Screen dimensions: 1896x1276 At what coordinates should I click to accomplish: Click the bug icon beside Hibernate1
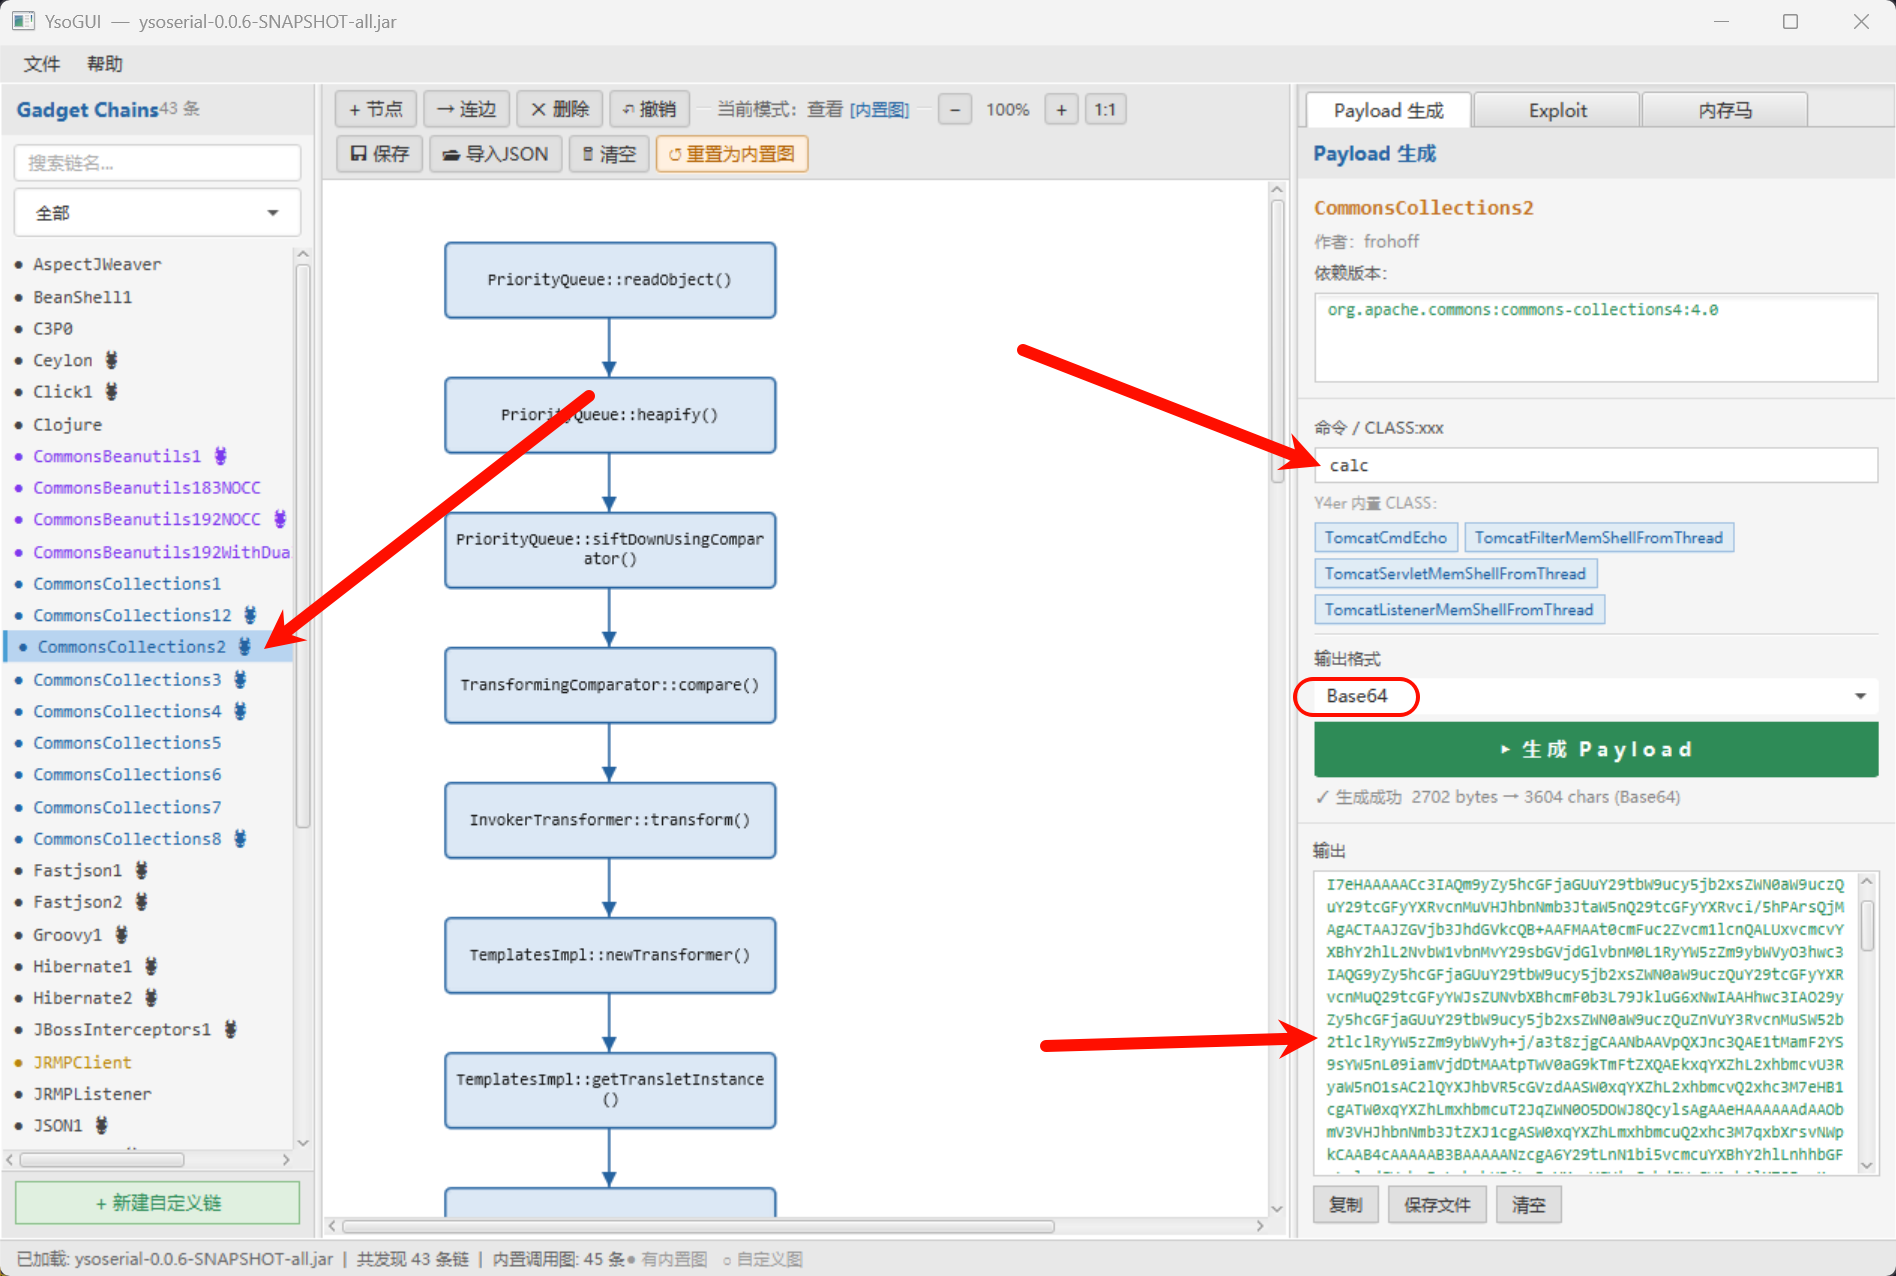point(151,966)
